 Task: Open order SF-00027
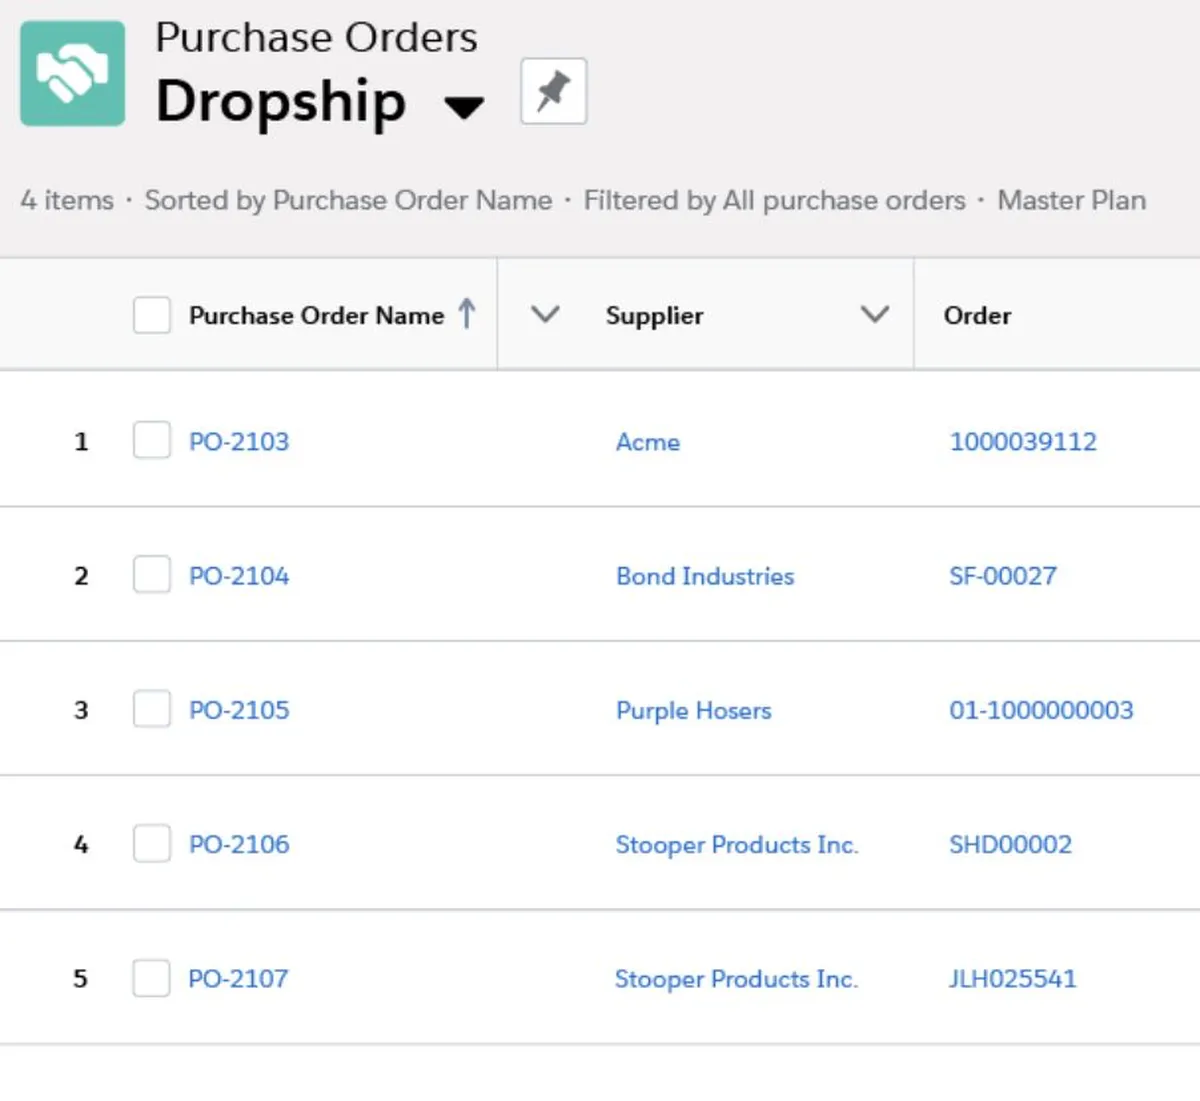click(1003, 576)
